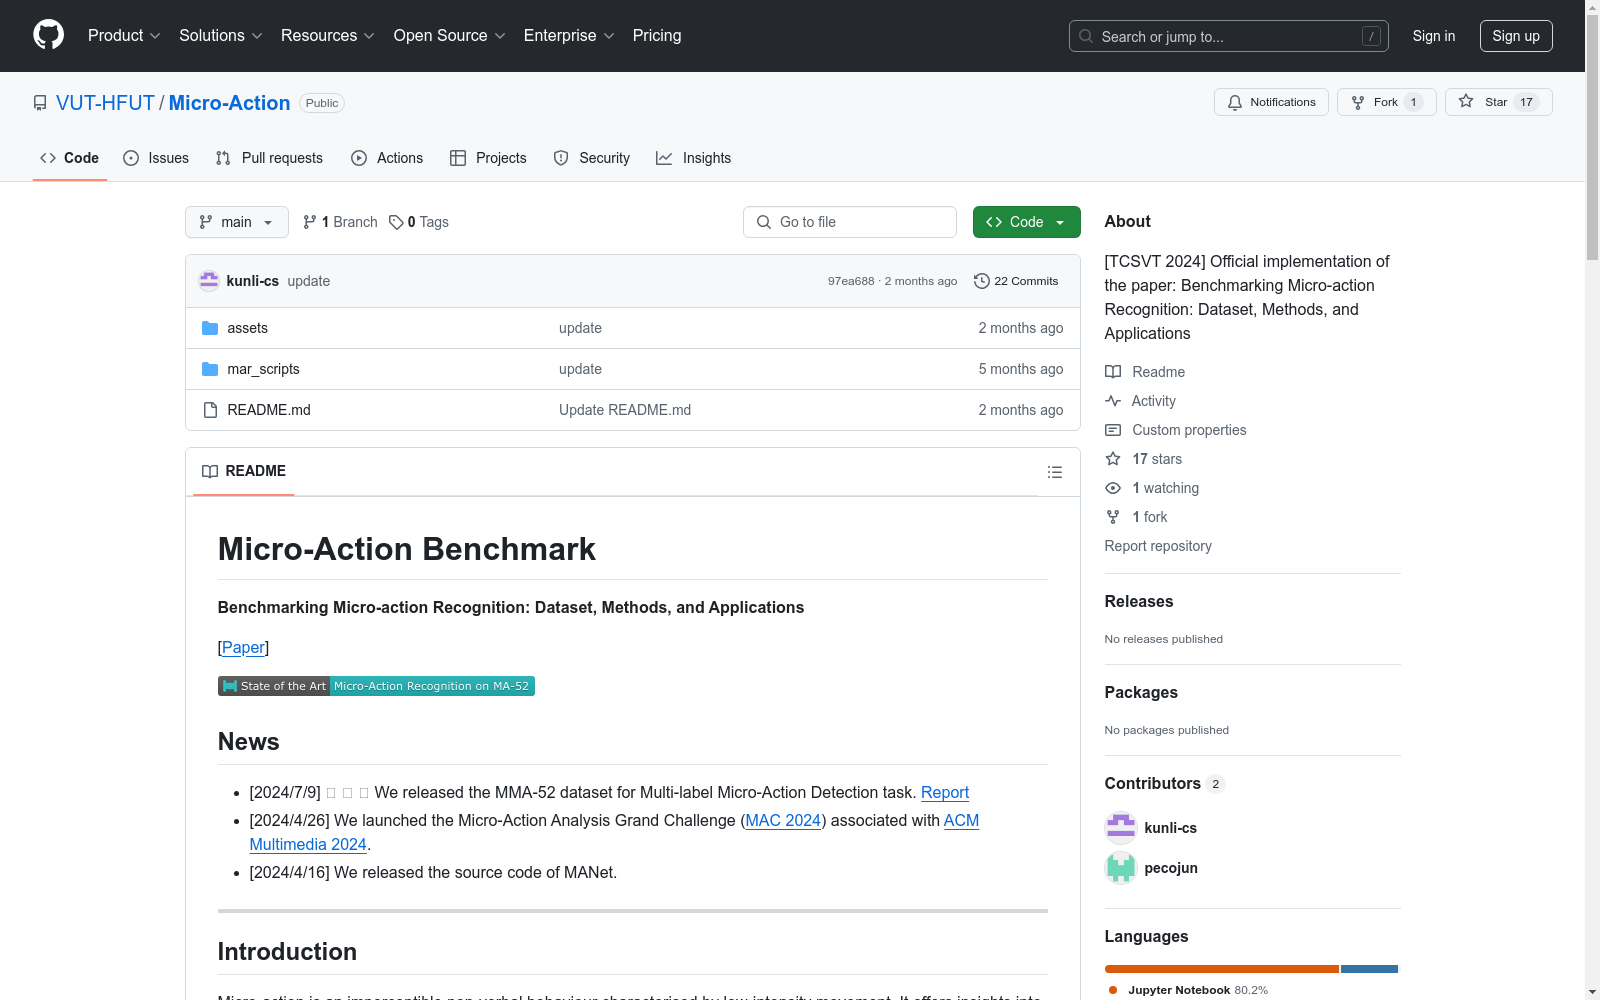View the 0 Tags page
This screenshot has height=1000, width=1600.
(419, 222)
